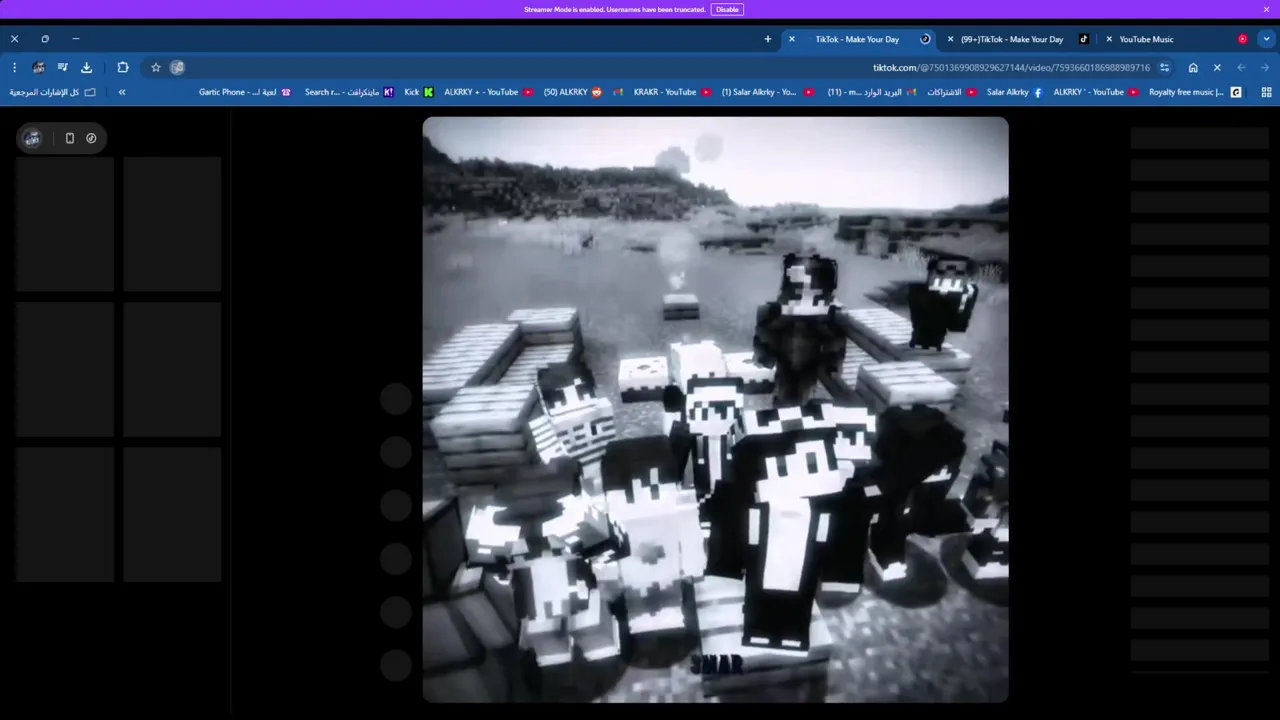Click the Minecraft video player
This screenshot has width=1280, height=720.
[715, 410]
